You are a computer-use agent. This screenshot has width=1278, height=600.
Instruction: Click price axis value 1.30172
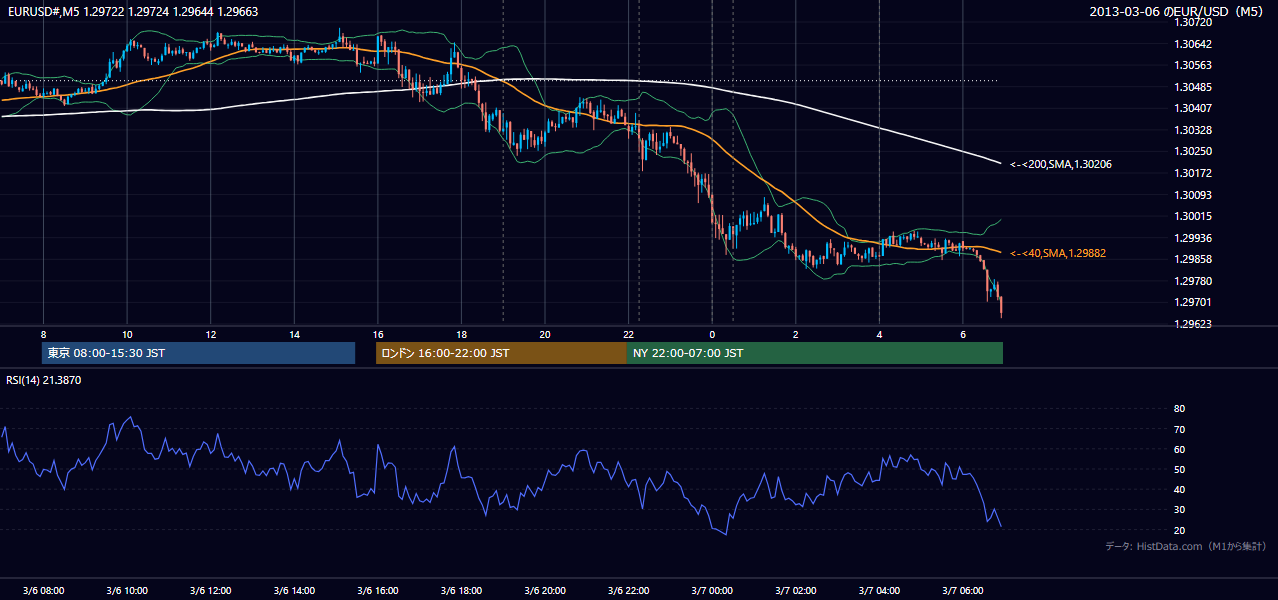tap(1193, 173)
